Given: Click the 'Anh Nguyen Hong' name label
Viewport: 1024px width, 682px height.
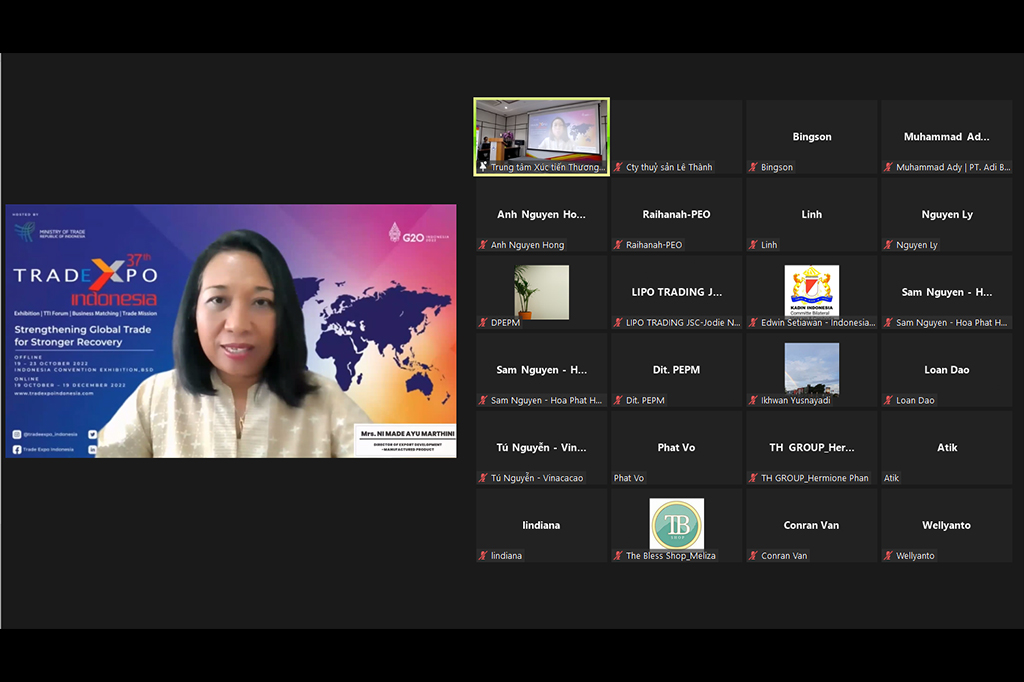Looking at the screenshot, I should (528, 245).
